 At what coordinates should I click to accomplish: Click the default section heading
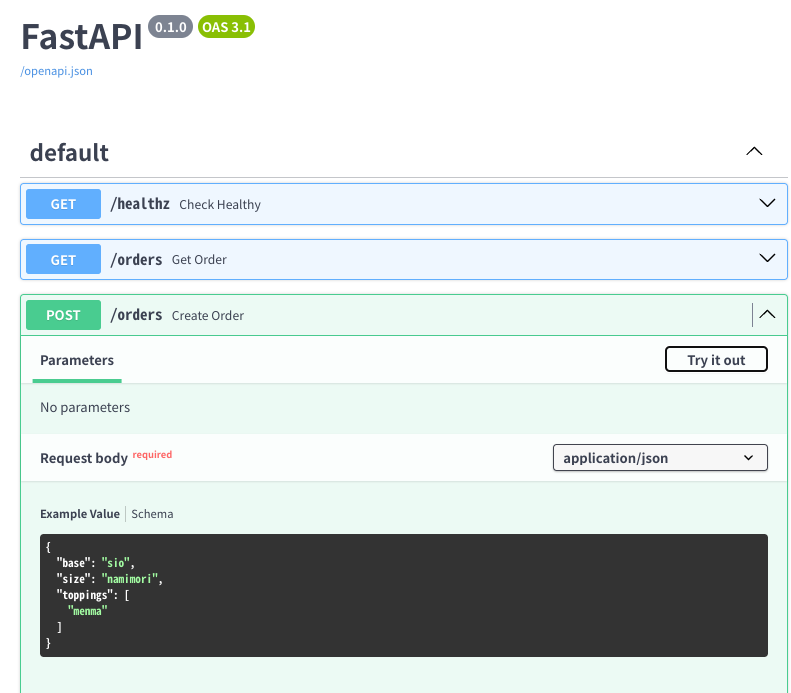click(69, 152)
